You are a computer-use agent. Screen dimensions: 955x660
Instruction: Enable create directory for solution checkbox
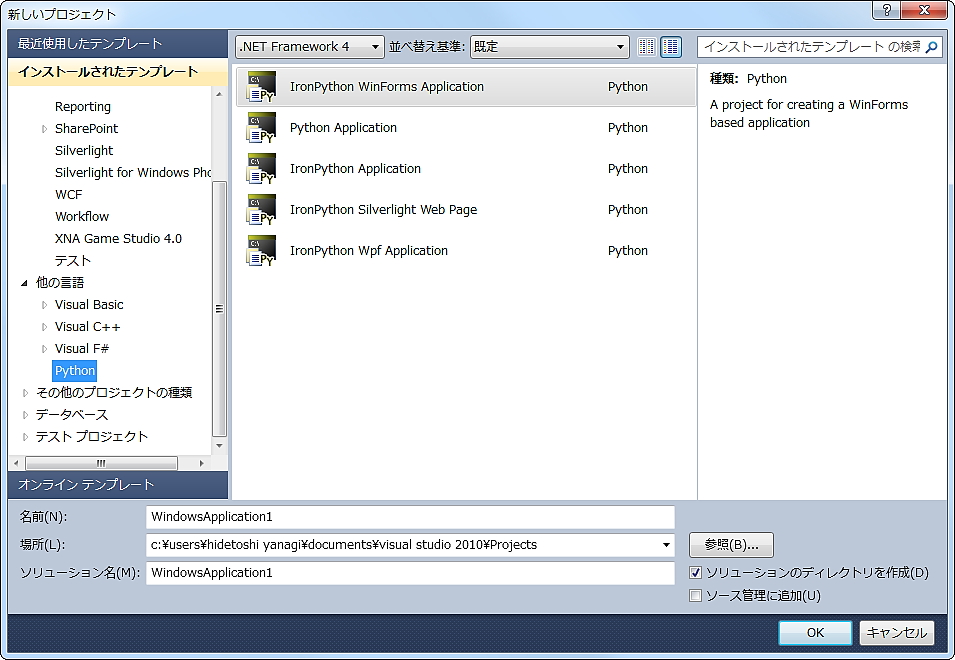click(x=696, y=572)
